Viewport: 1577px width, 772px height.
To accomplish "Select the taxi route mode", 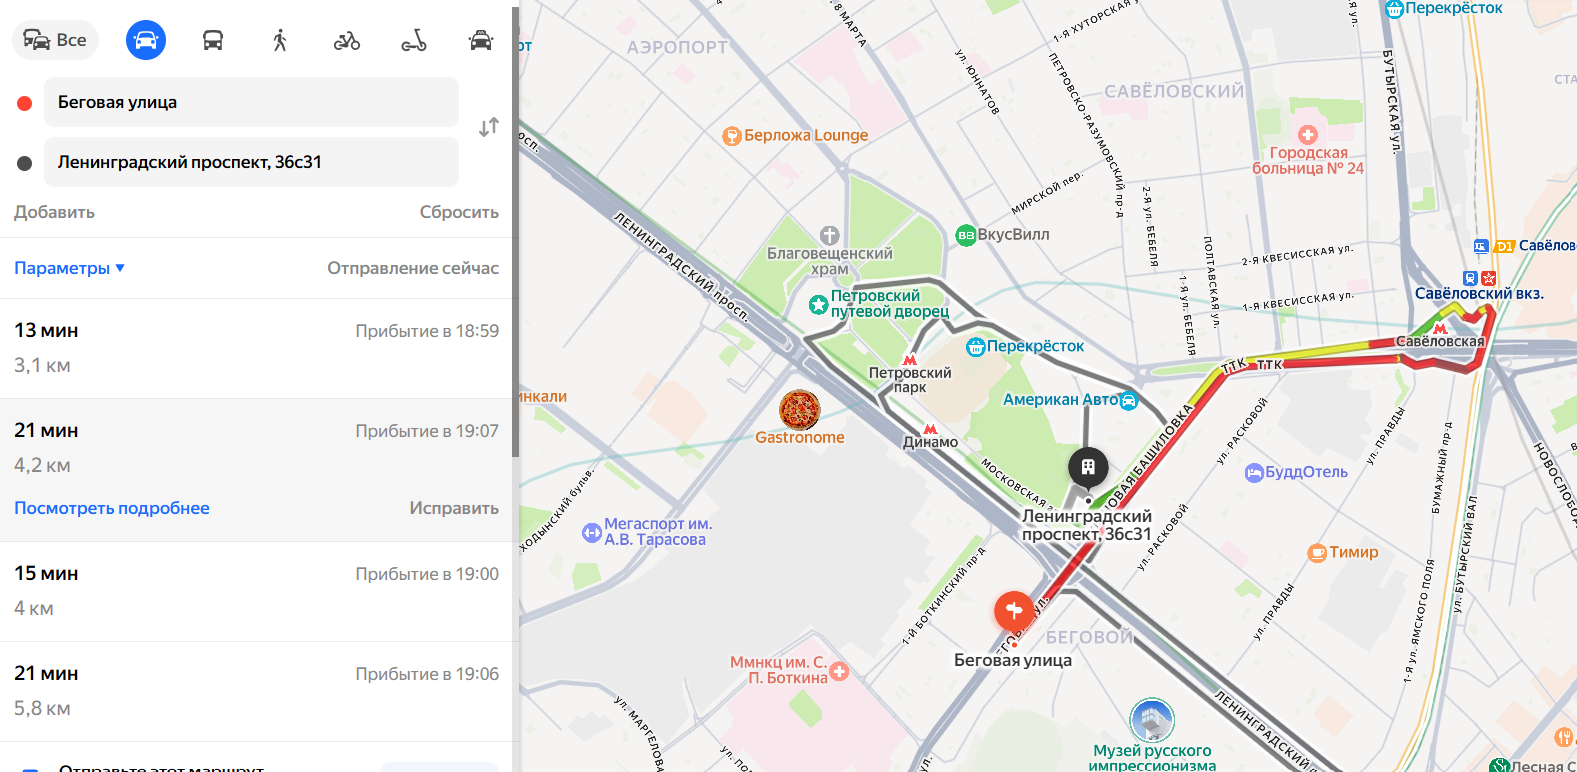I will [x=481, y=40].
